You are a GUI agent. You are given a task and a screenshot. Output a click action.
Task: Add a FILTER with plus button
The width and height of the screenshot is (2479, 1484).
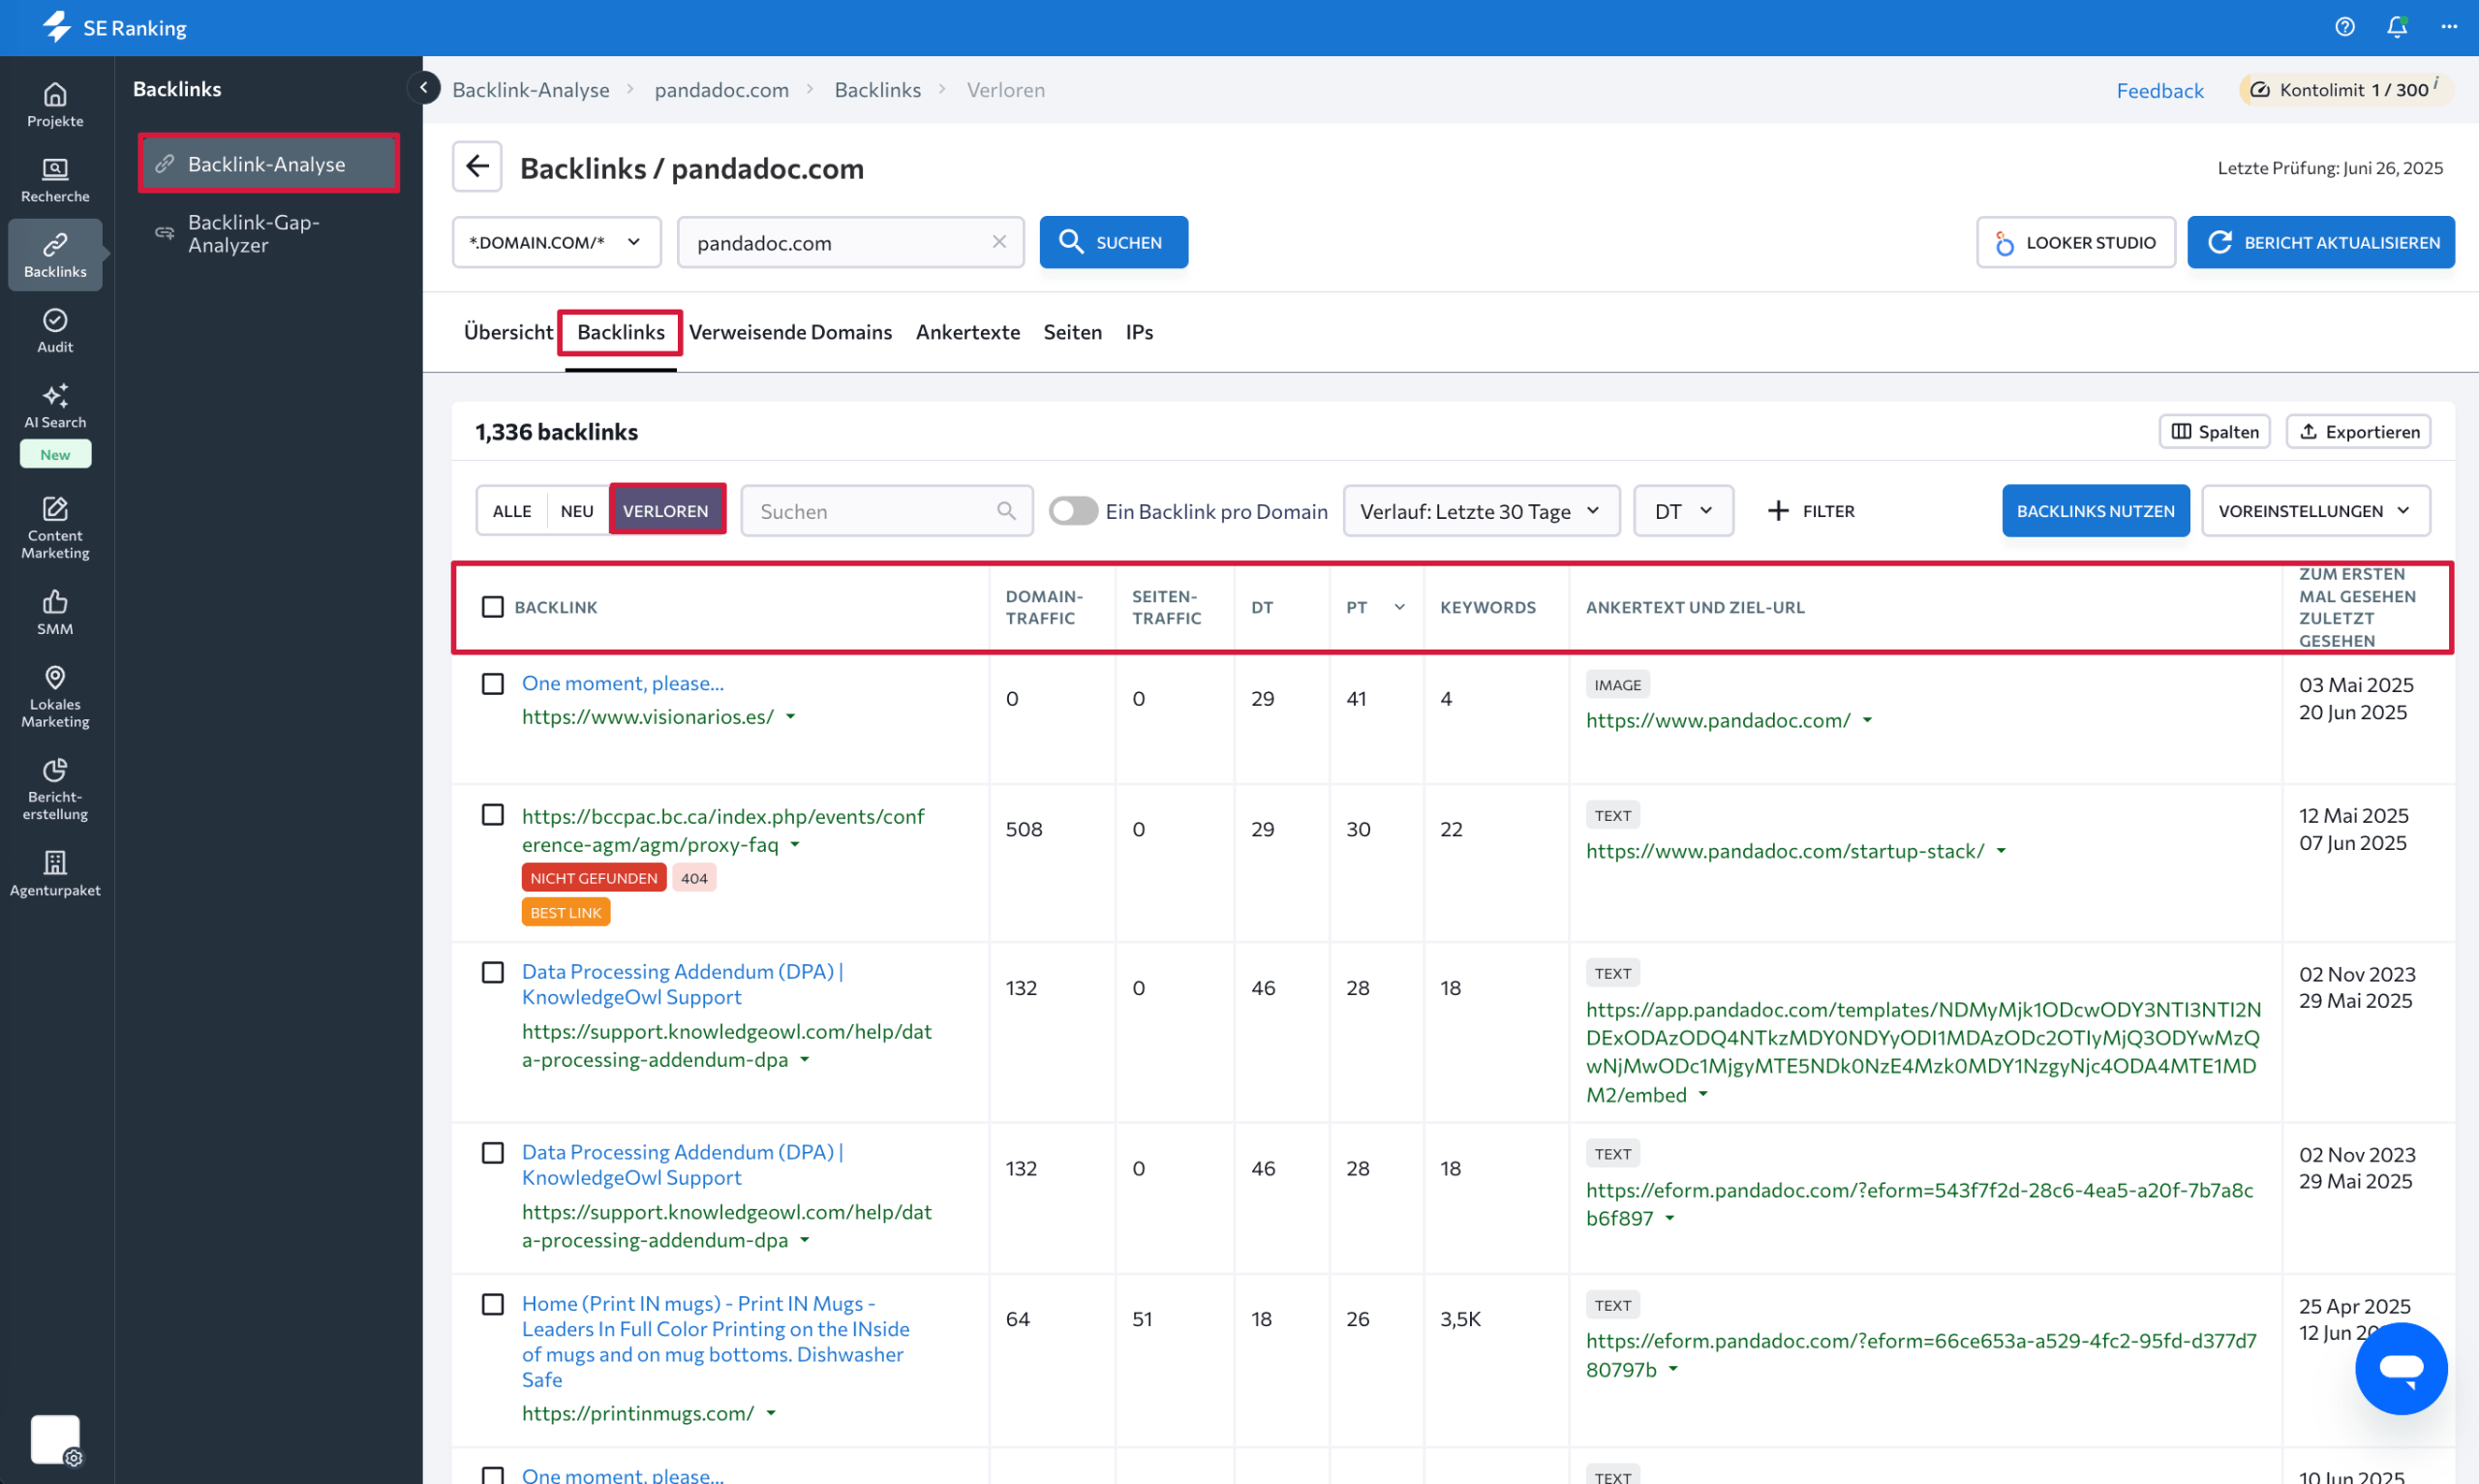click(x=1811, y=511)
